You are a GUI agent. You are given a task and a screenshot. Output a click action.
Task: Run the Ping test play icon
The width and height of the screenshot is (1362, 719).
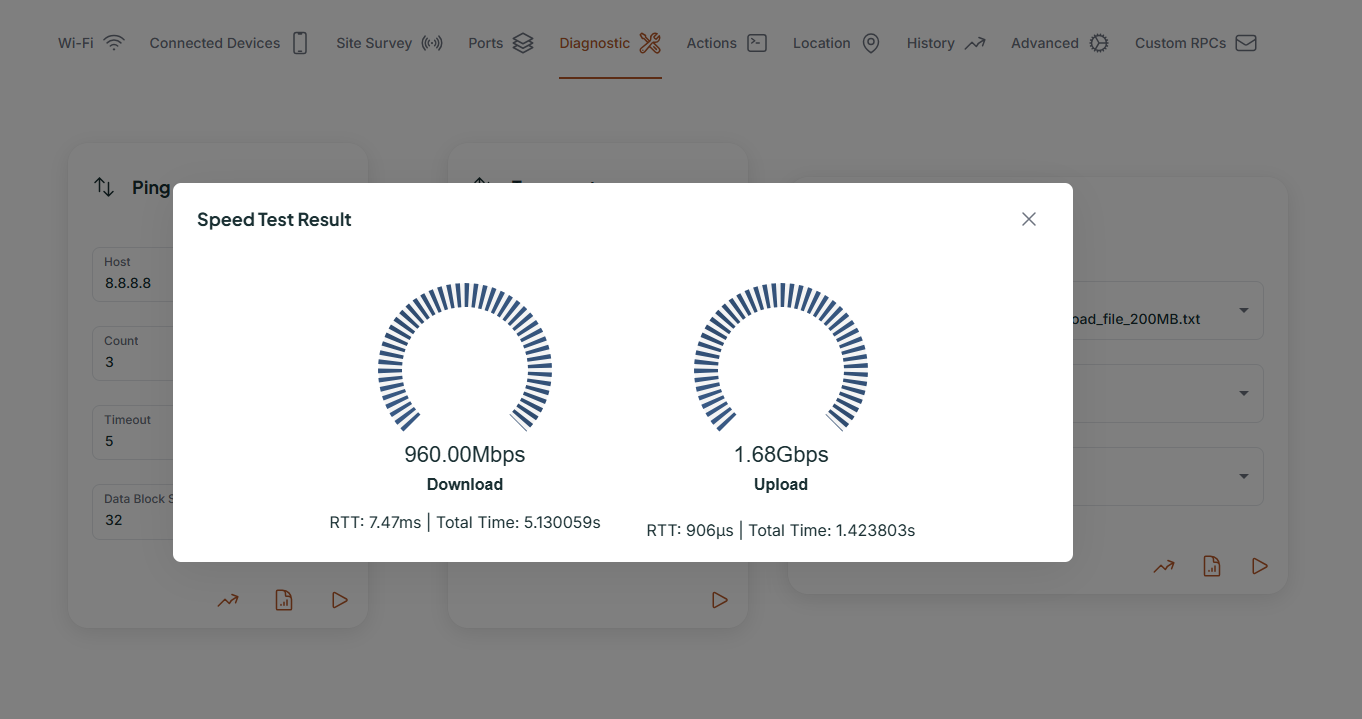tap(340, 600)
